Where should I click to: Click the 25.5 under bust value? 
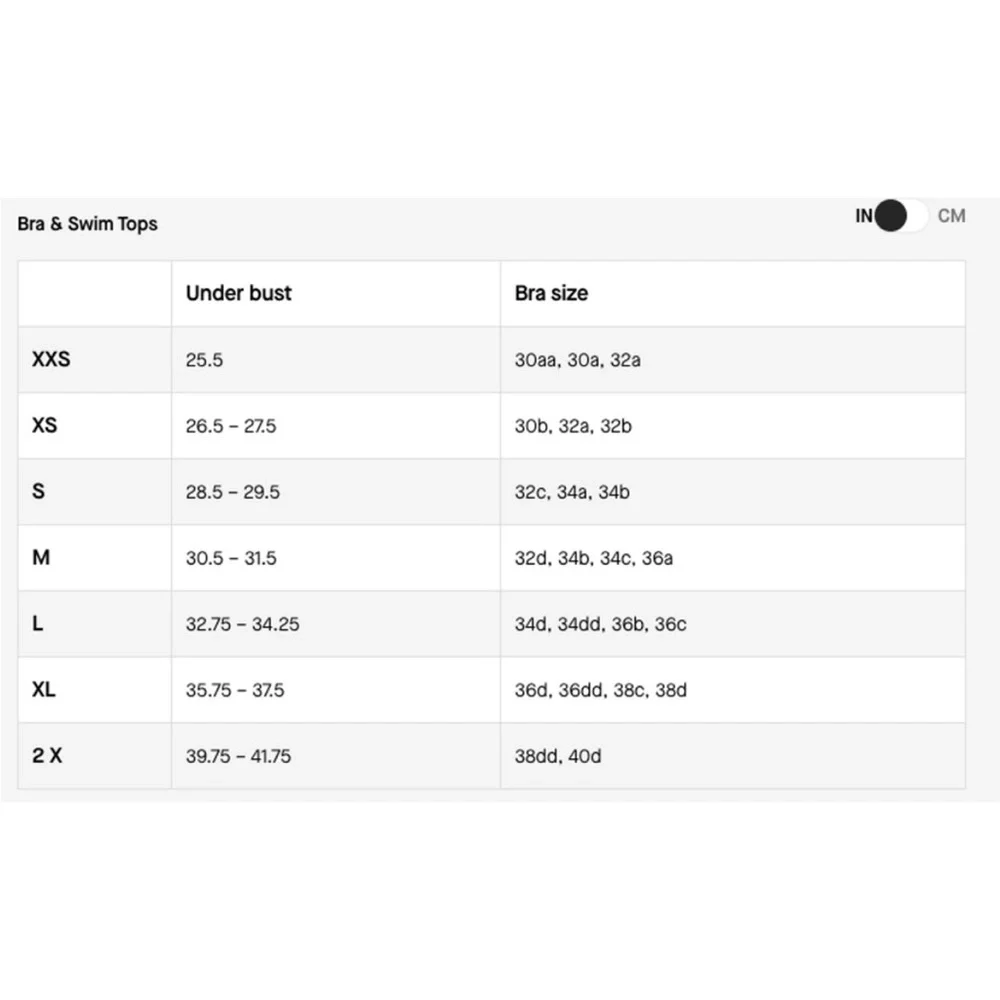(x=204, y=360)
